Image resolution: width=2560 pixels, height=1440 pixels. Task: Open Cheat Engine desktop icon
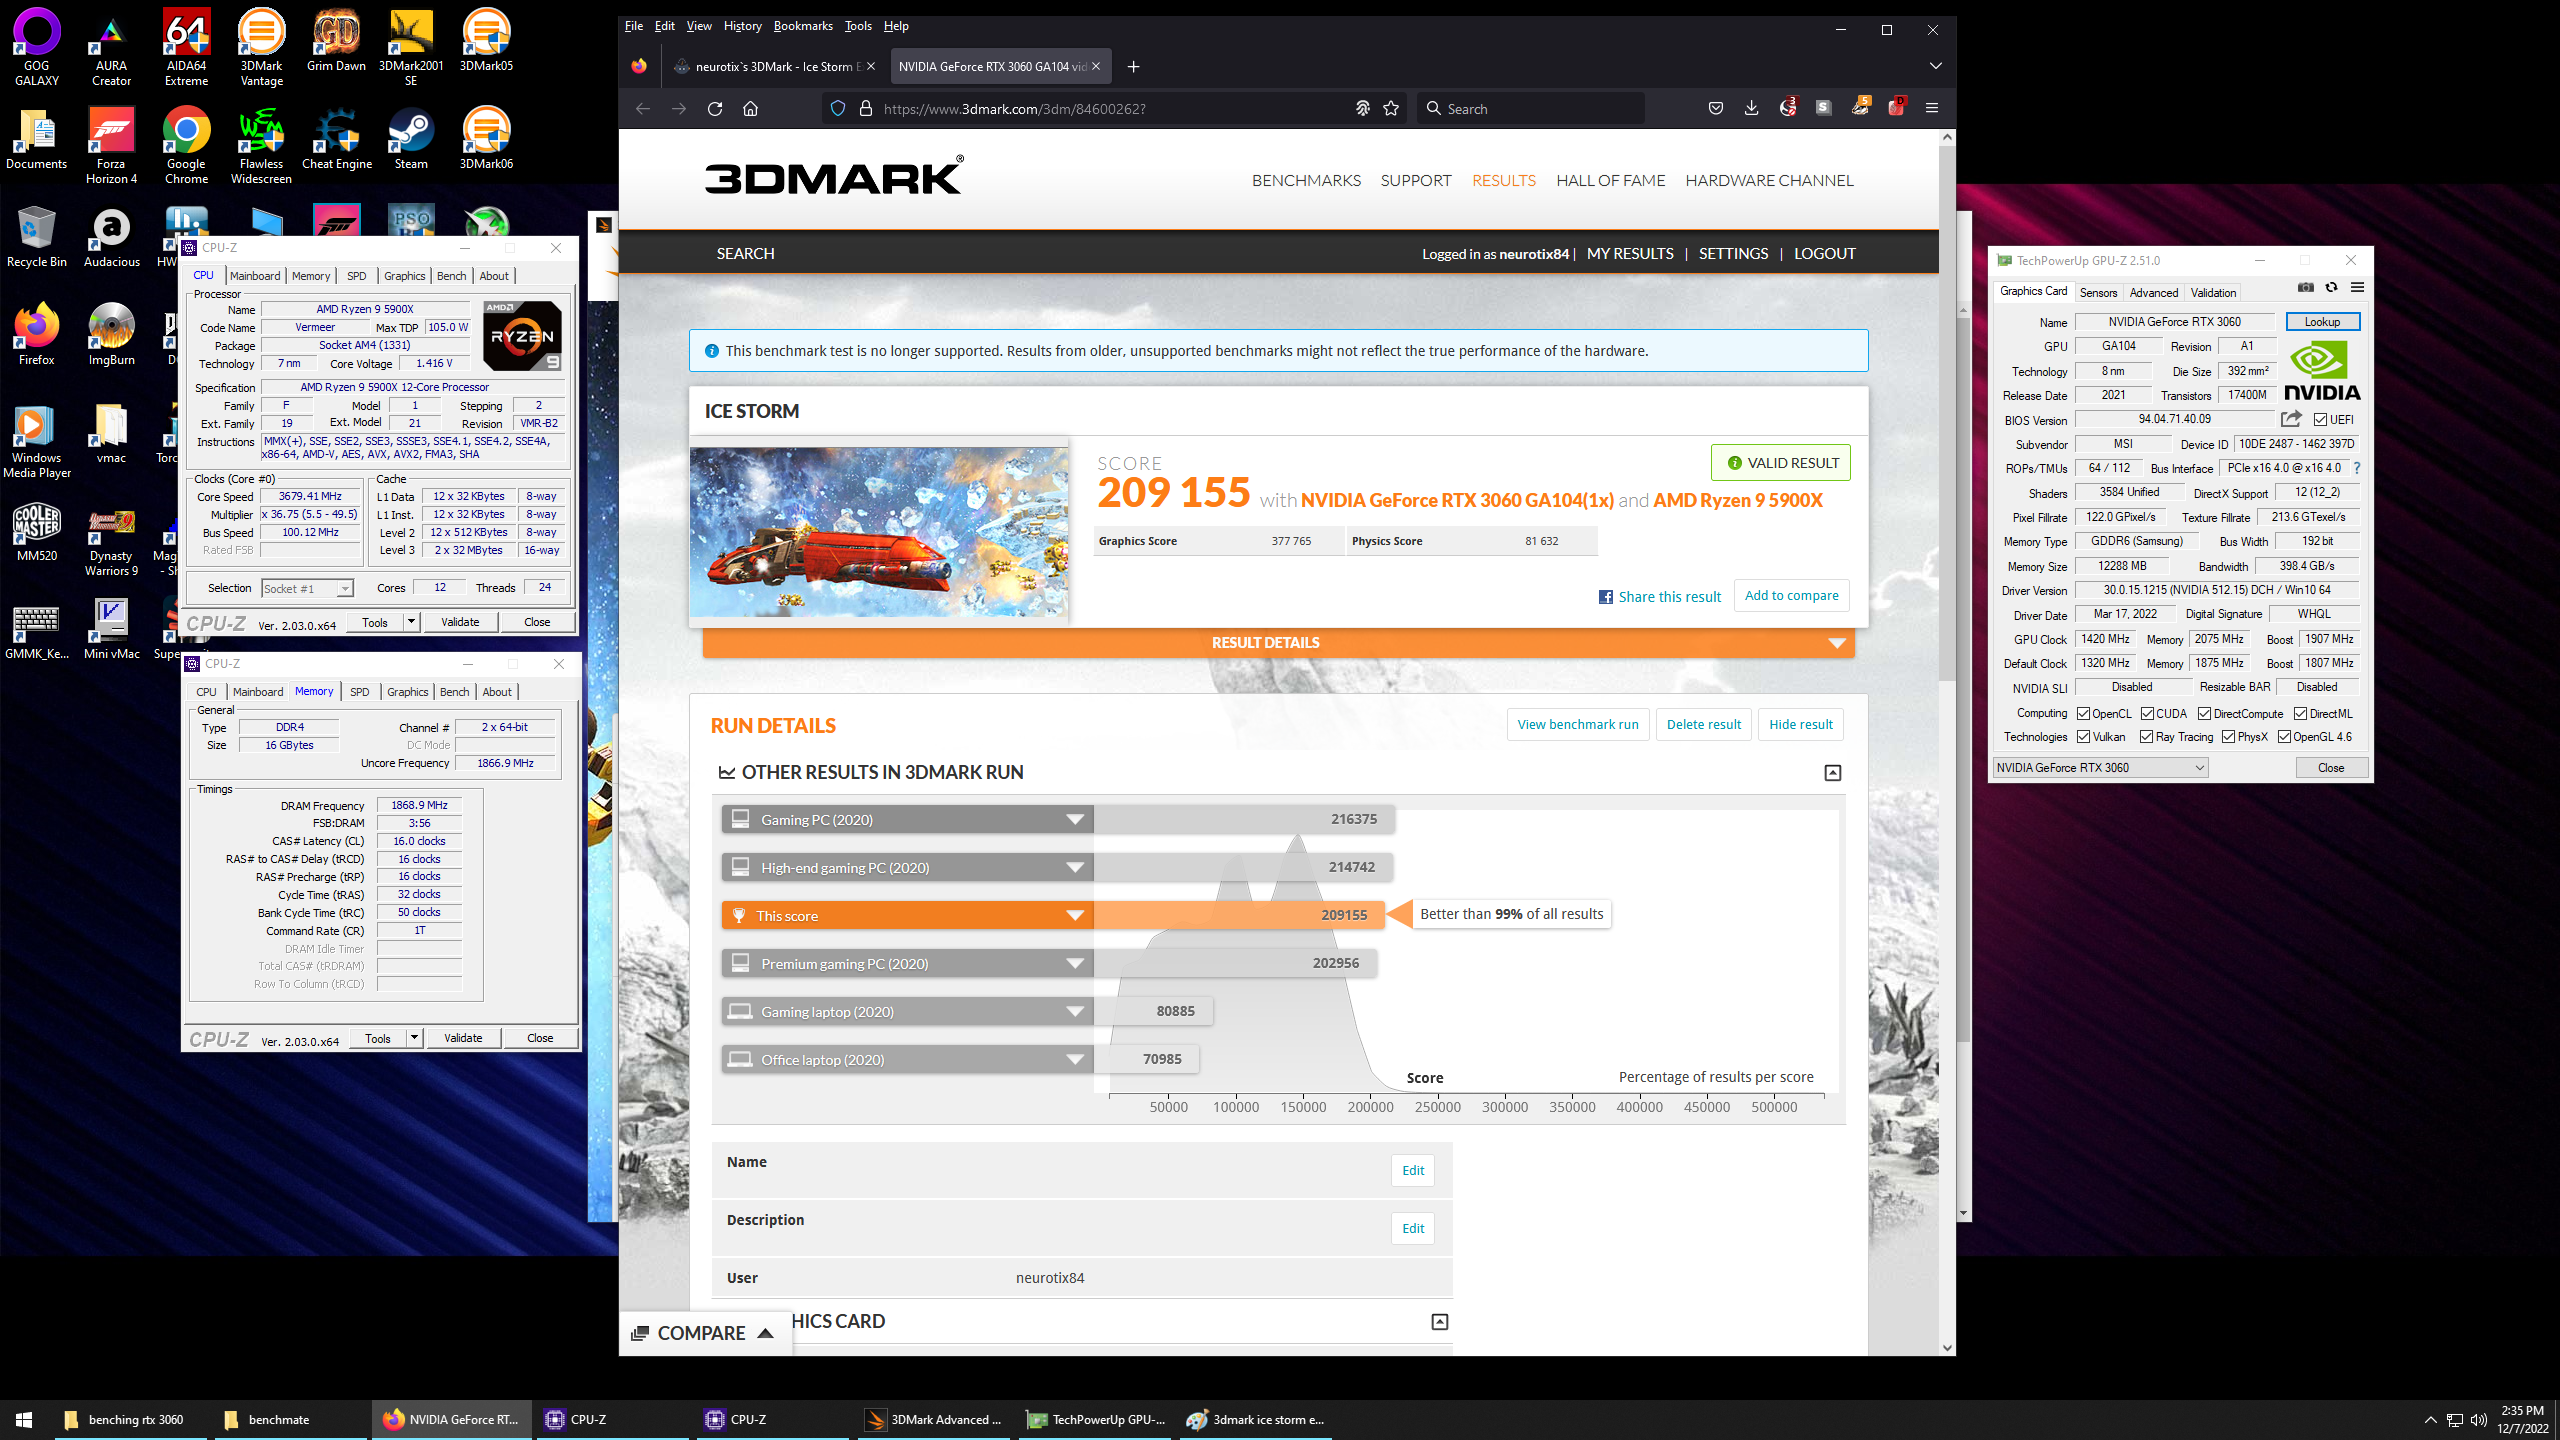337,139
